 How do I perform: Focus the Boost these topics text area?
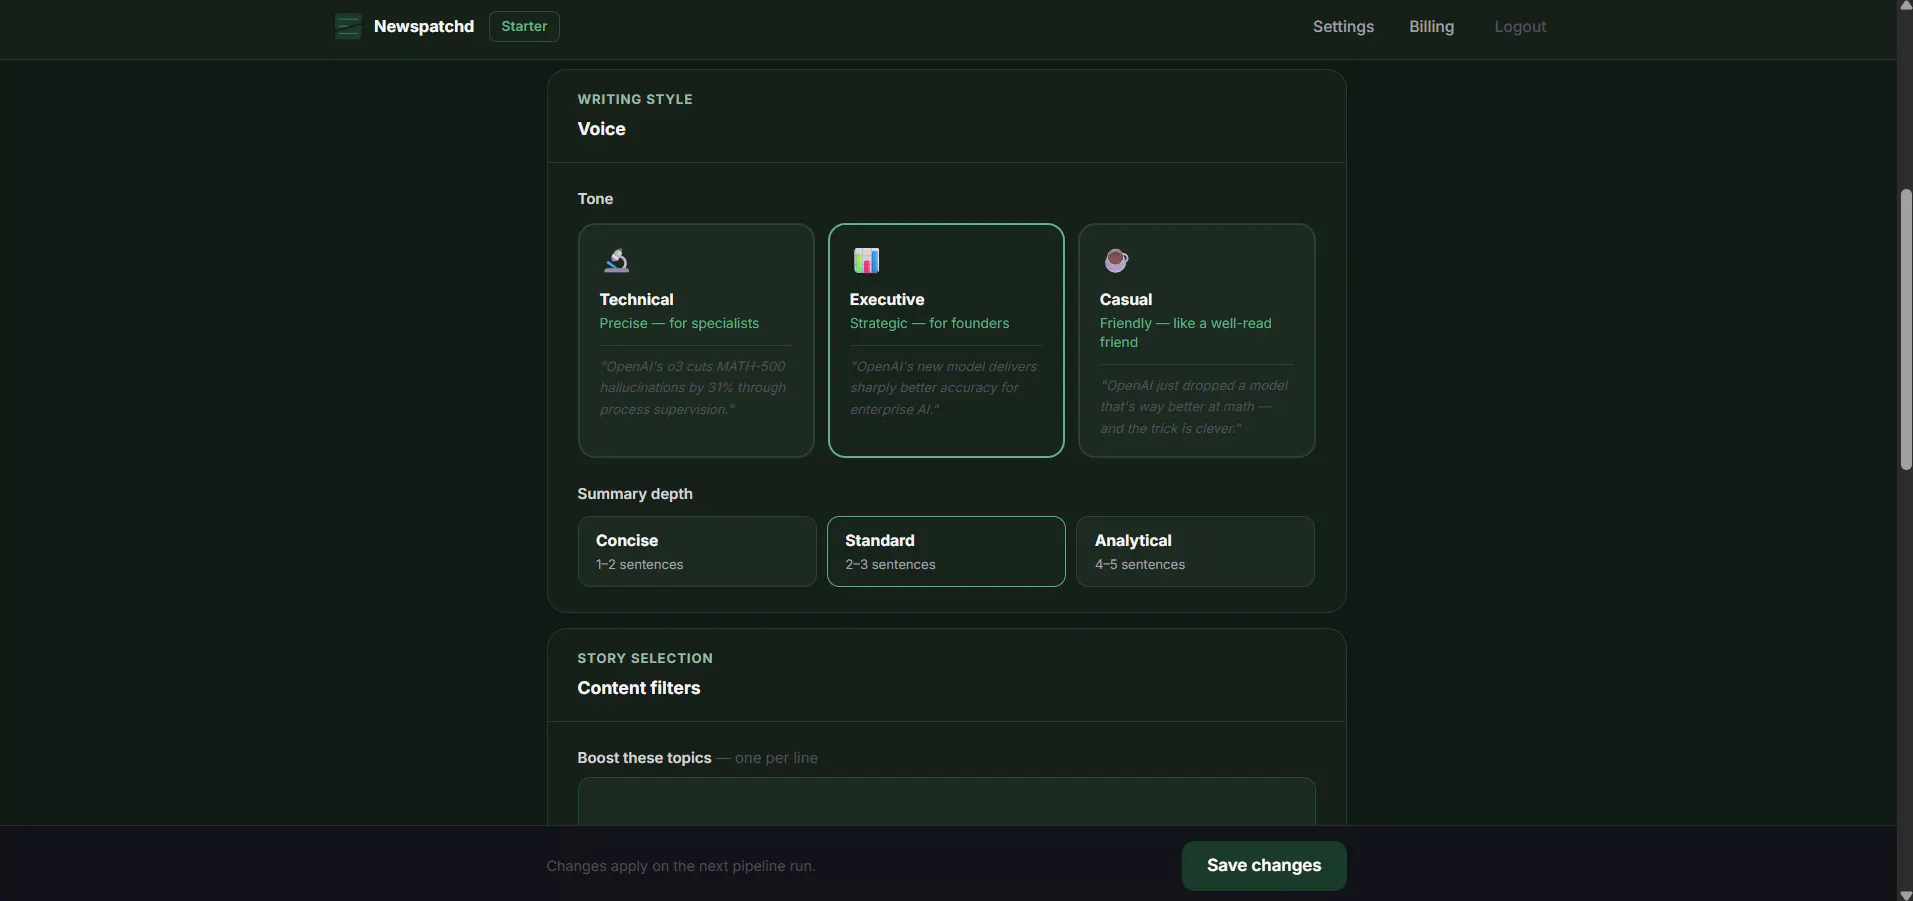pyautogui.click(x=946, y=802)
